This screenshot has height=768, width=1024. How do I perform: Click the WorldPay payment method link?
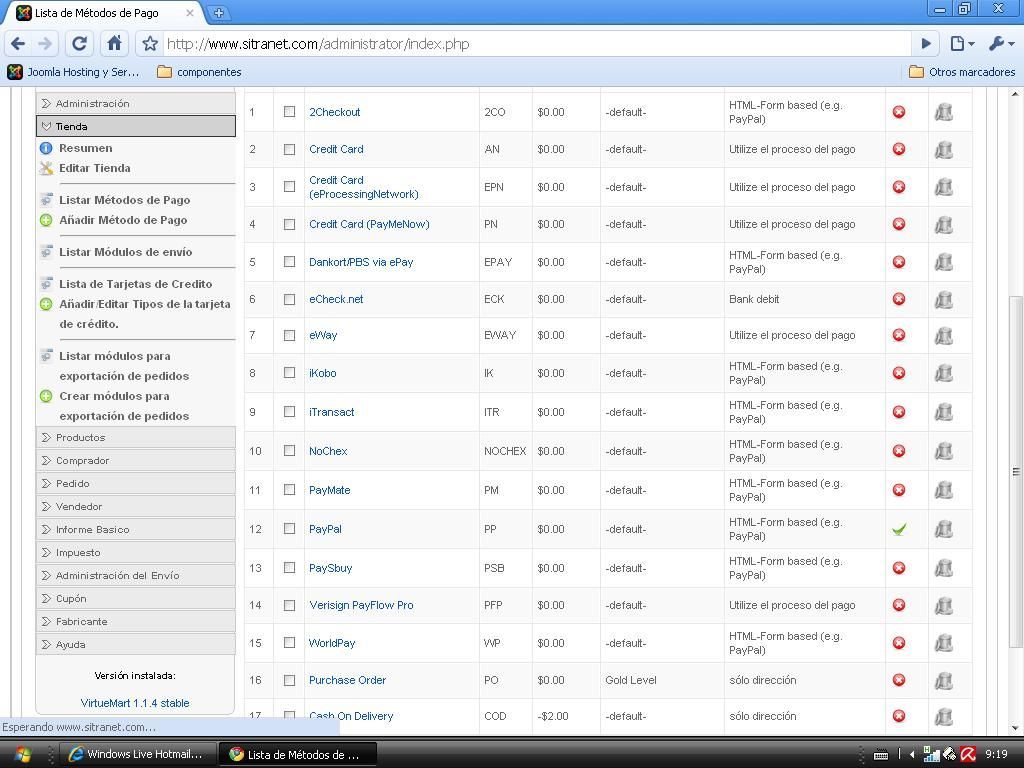332,643
